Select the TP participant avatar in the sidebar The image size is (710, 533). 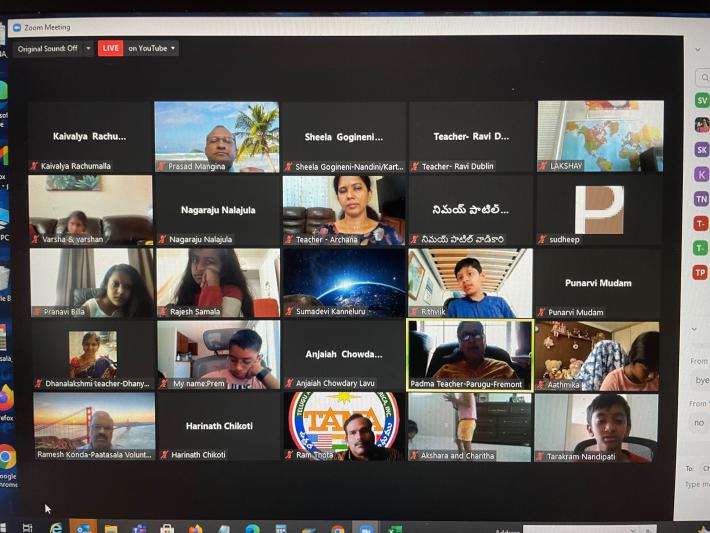[x=700, y=273]
